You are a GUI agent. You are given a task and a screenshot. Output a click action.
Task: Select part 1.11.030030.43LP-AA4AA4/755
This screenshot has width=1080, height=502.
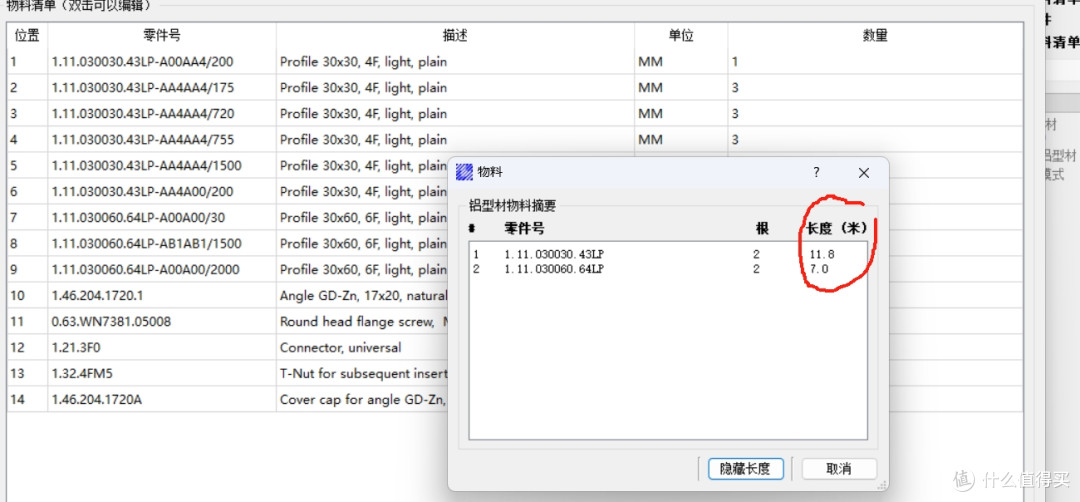click(x=143, y=140)
